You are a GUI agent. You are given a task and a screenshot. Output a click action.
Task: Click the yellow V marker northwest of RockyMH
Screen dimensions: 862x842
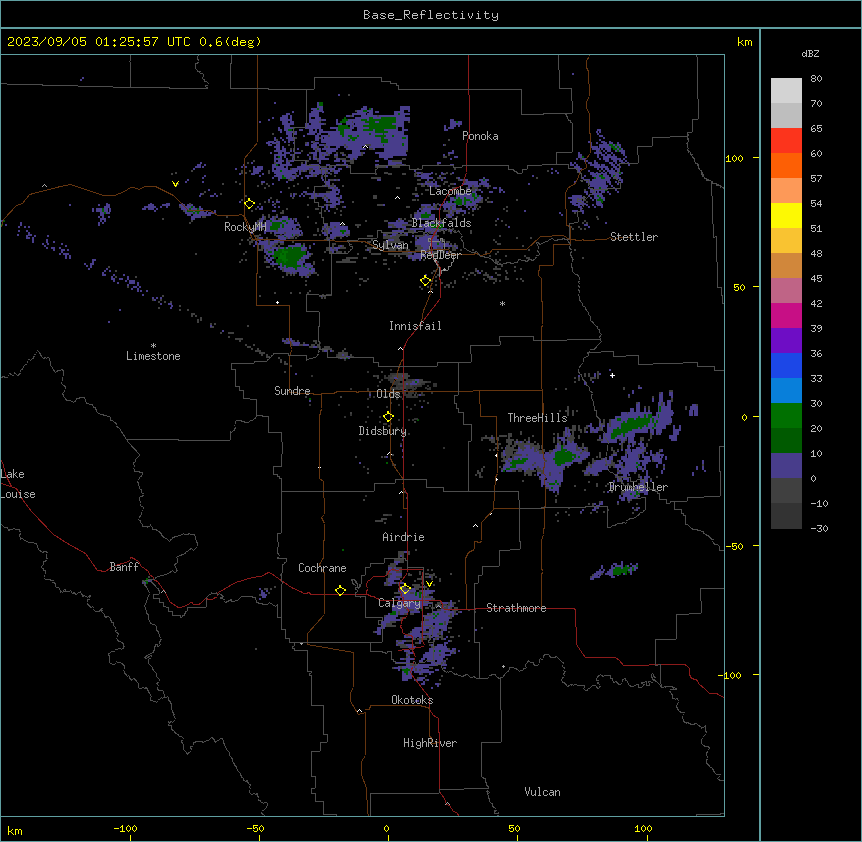[x=175, y=184]
